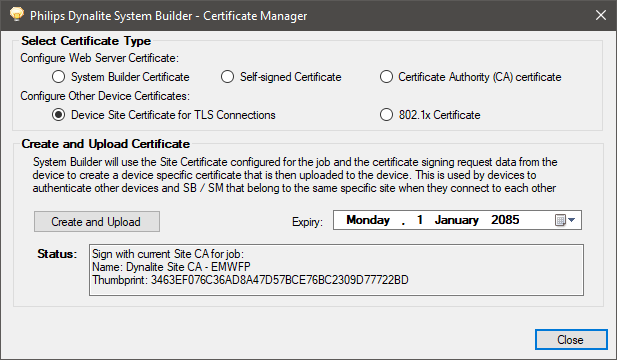Click the 'Name: Dynalite Site CA - EMWFP' line
The height and width of the screenshot is (360, 617).
pos(171,267)
